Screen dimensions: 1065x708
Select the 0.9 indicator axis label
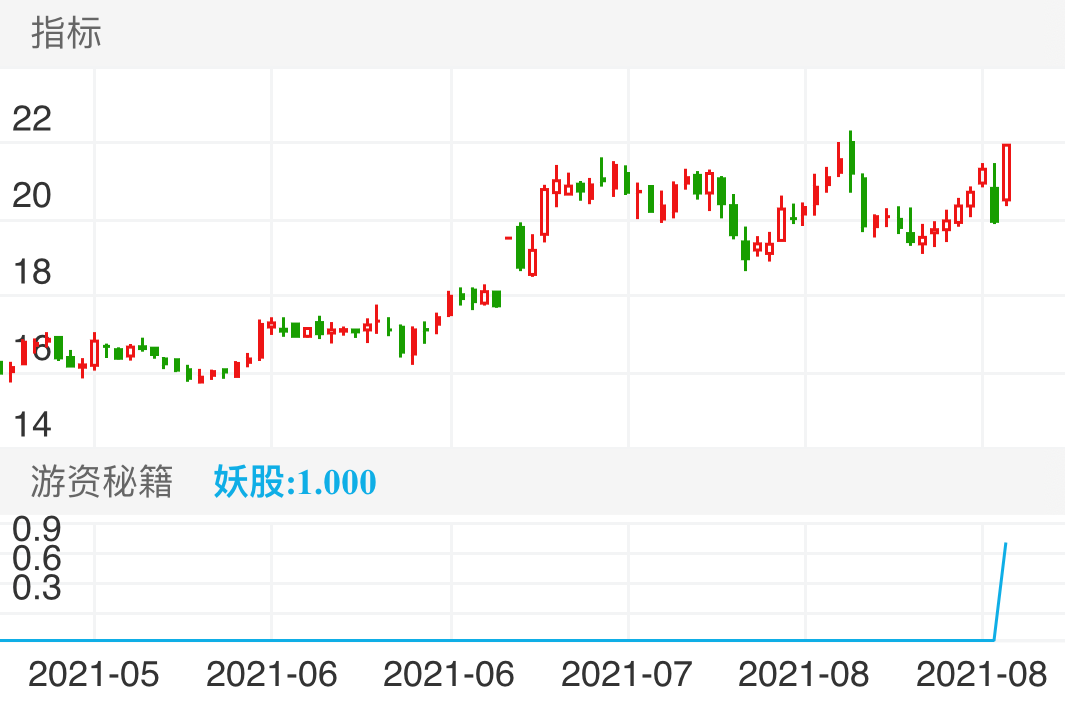coord(37,527)
